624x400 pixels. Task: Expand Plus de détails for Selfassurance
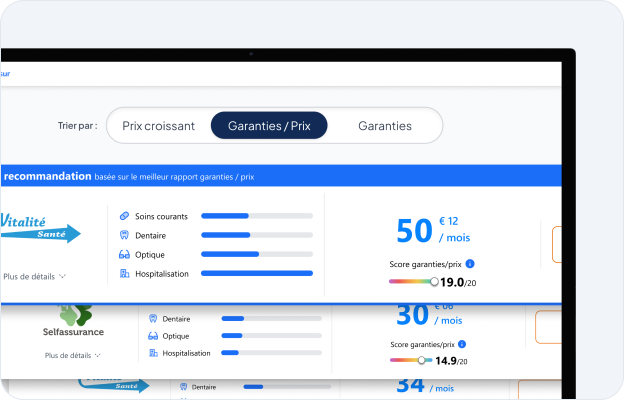point(73,355)
